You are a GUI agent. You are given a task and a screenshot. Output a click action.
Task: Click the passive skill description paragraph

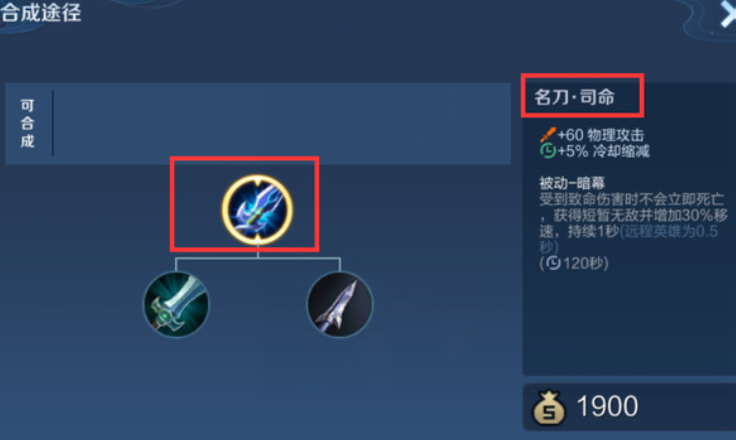(x=633, y=223)
